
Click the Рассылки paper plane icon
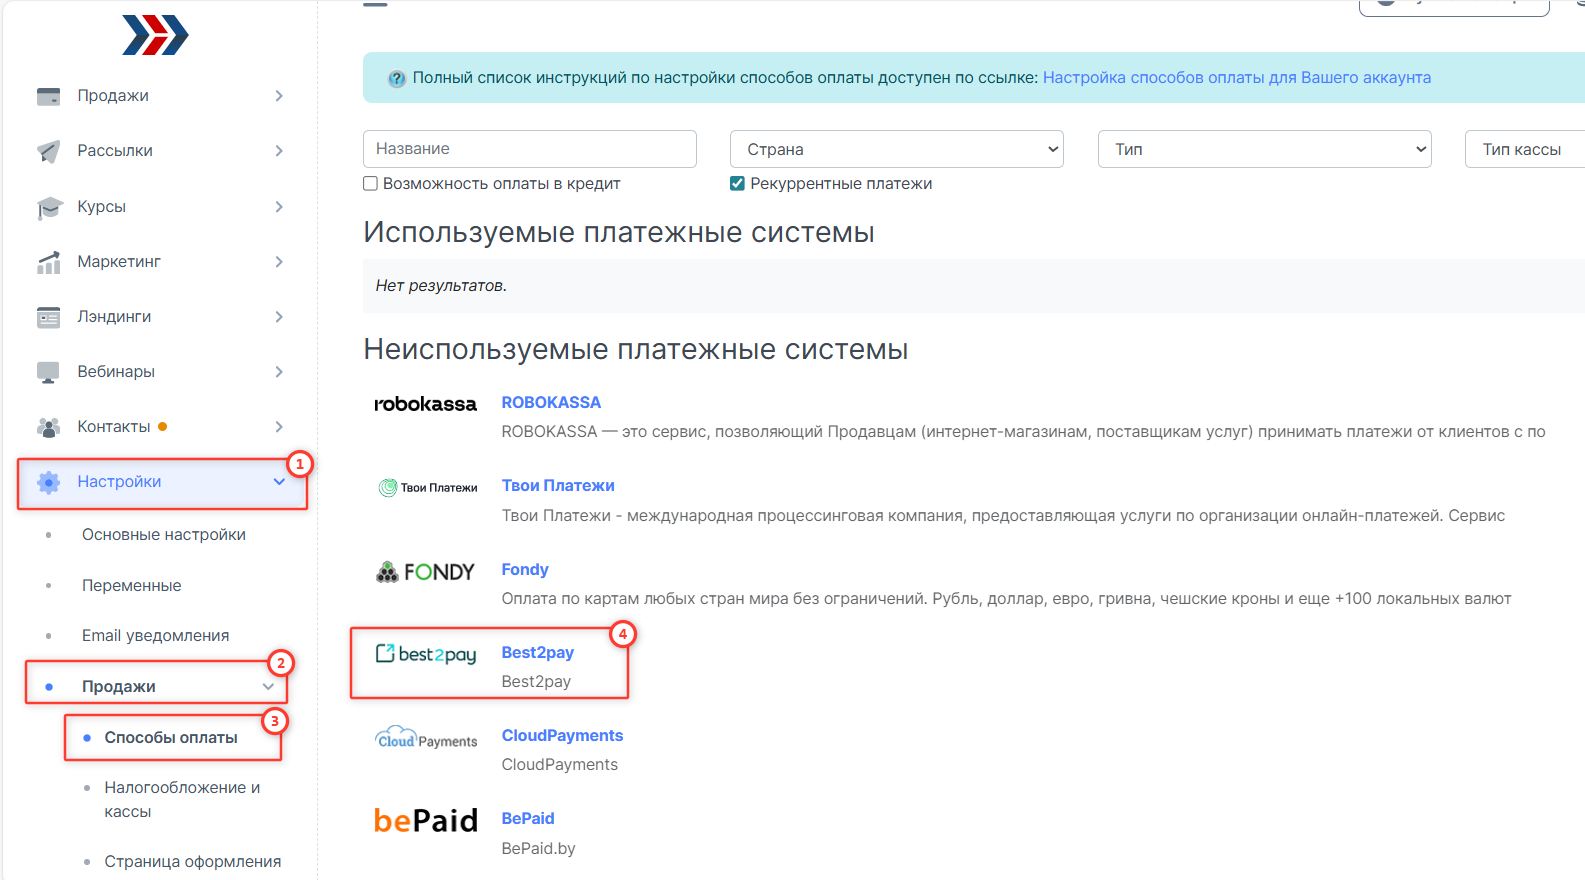[x=48, y=151]
